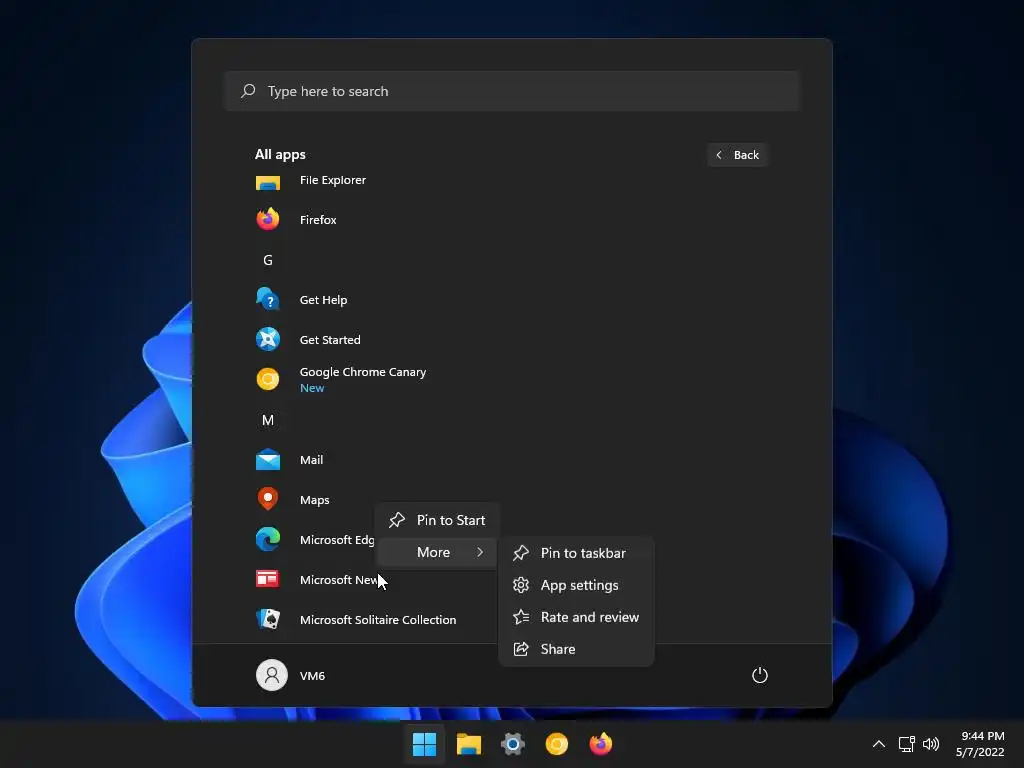
Task: Open the Get Started app icon
Action: [x=268, y=340]
